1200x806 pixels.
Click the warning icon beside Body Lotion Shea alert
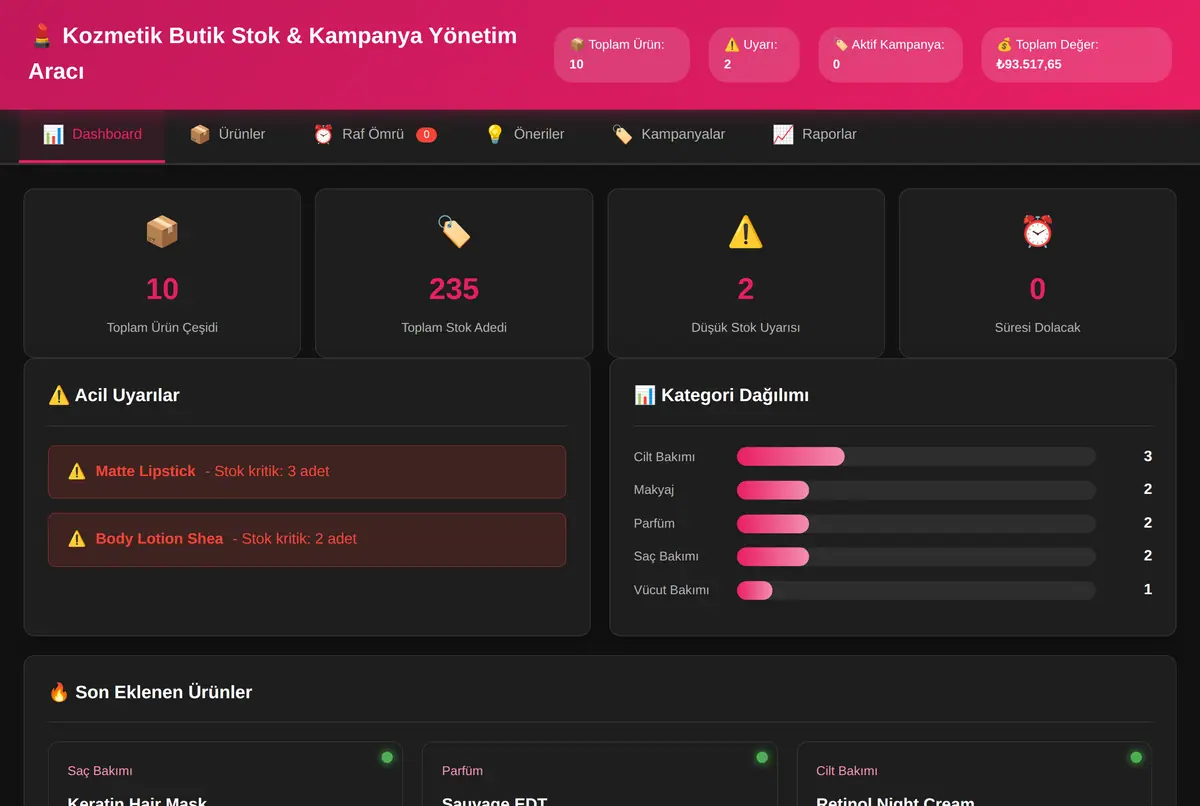tap(77, 539)
